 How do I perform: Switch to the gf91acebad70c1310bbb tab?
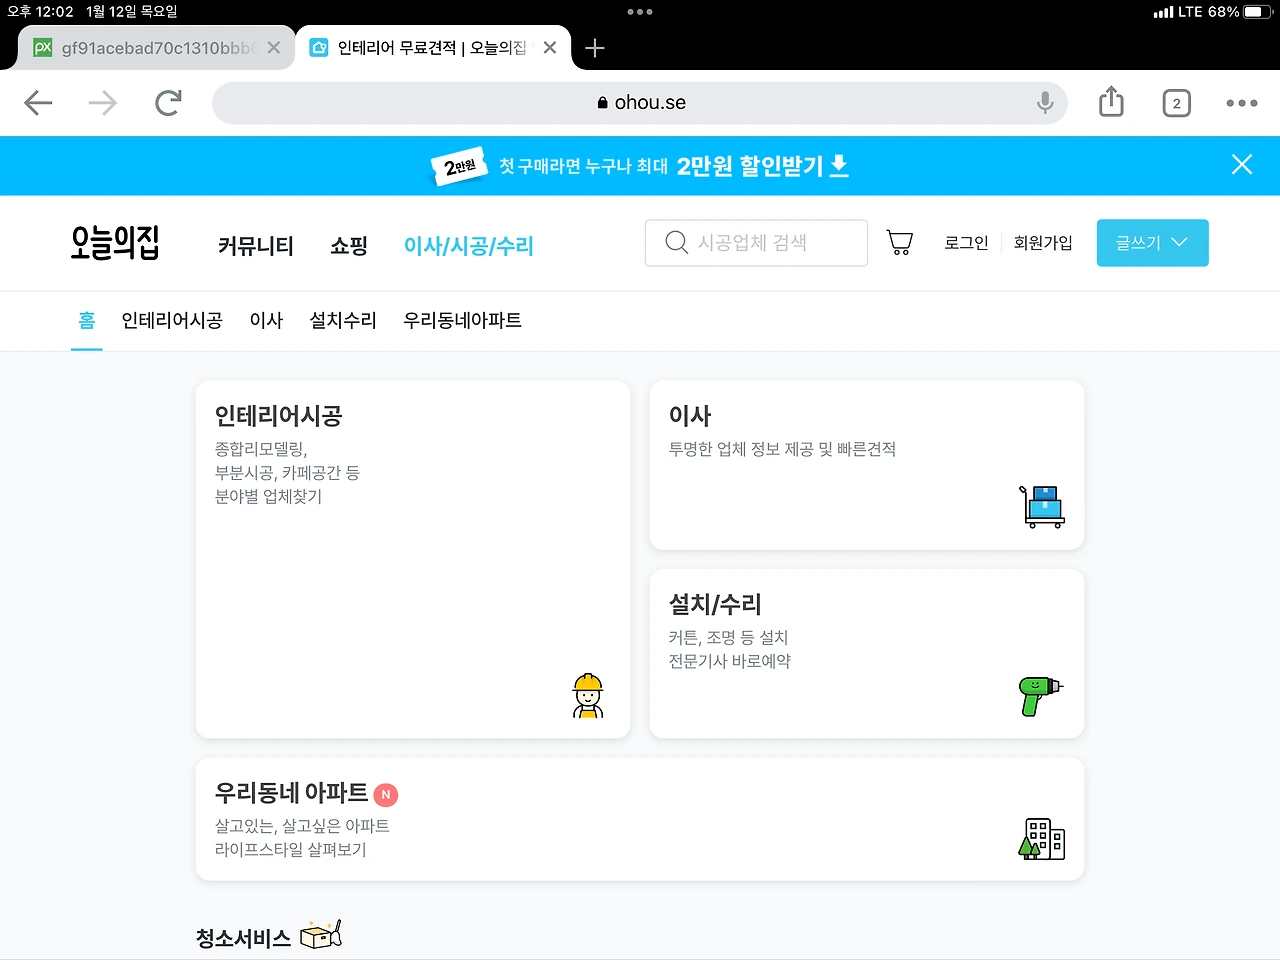tap(157, 48)
